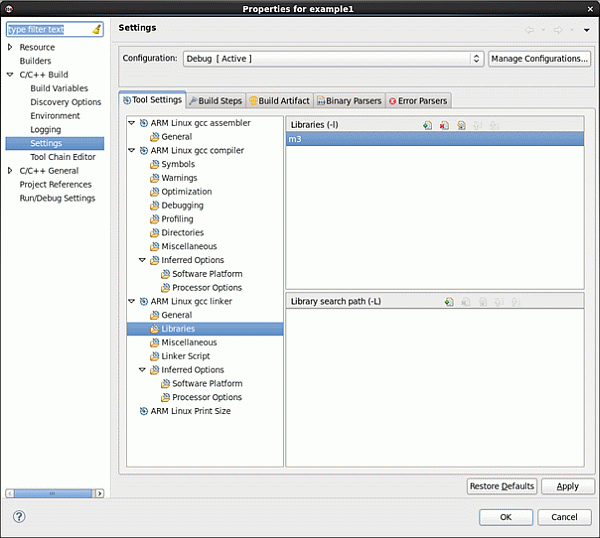Screen dimensions: 600x538
Task: Switch to the Error Parsers tab
Action: (418, 101)
